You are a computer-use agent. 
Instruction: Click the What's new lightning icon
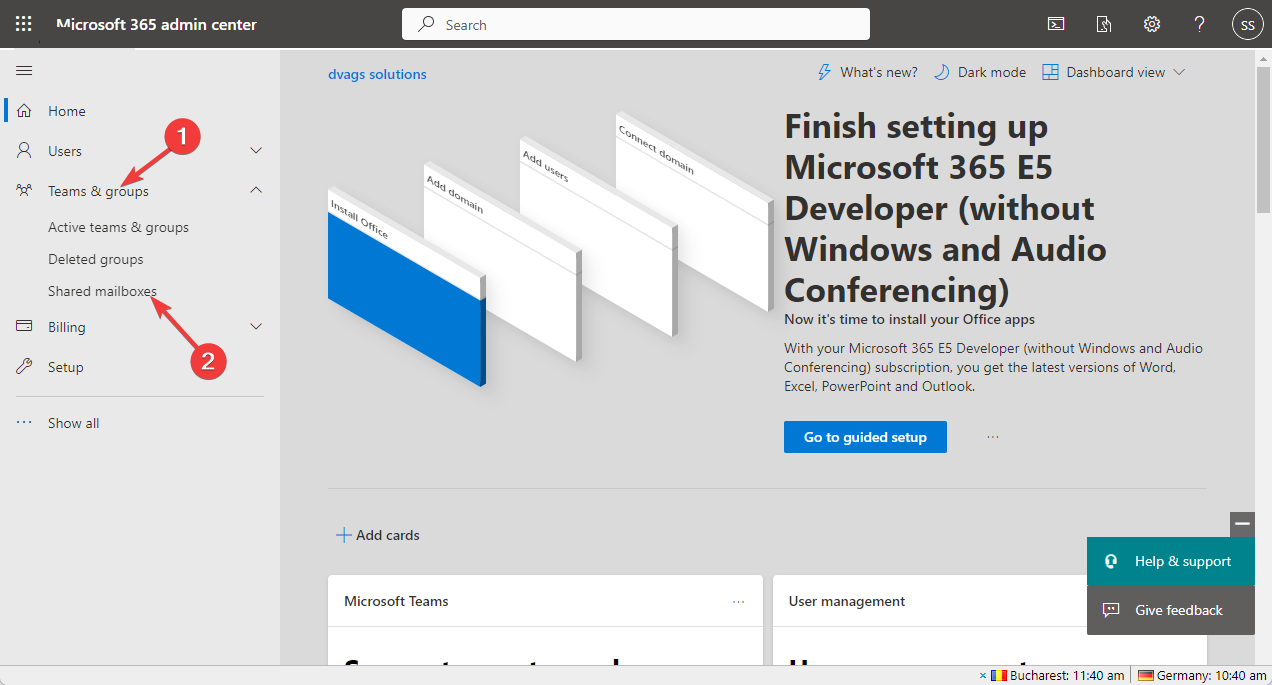pos(825,72)
